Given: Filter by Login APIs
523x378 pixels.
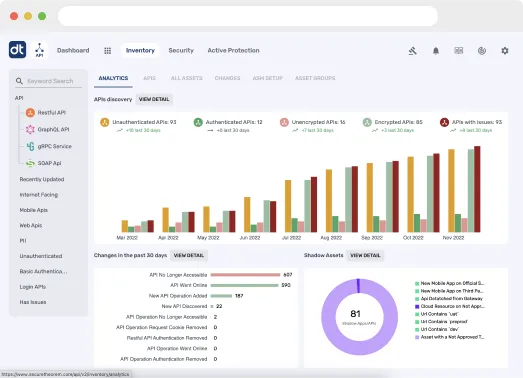Looking at the screenshot, I should [x=33, y=287].
